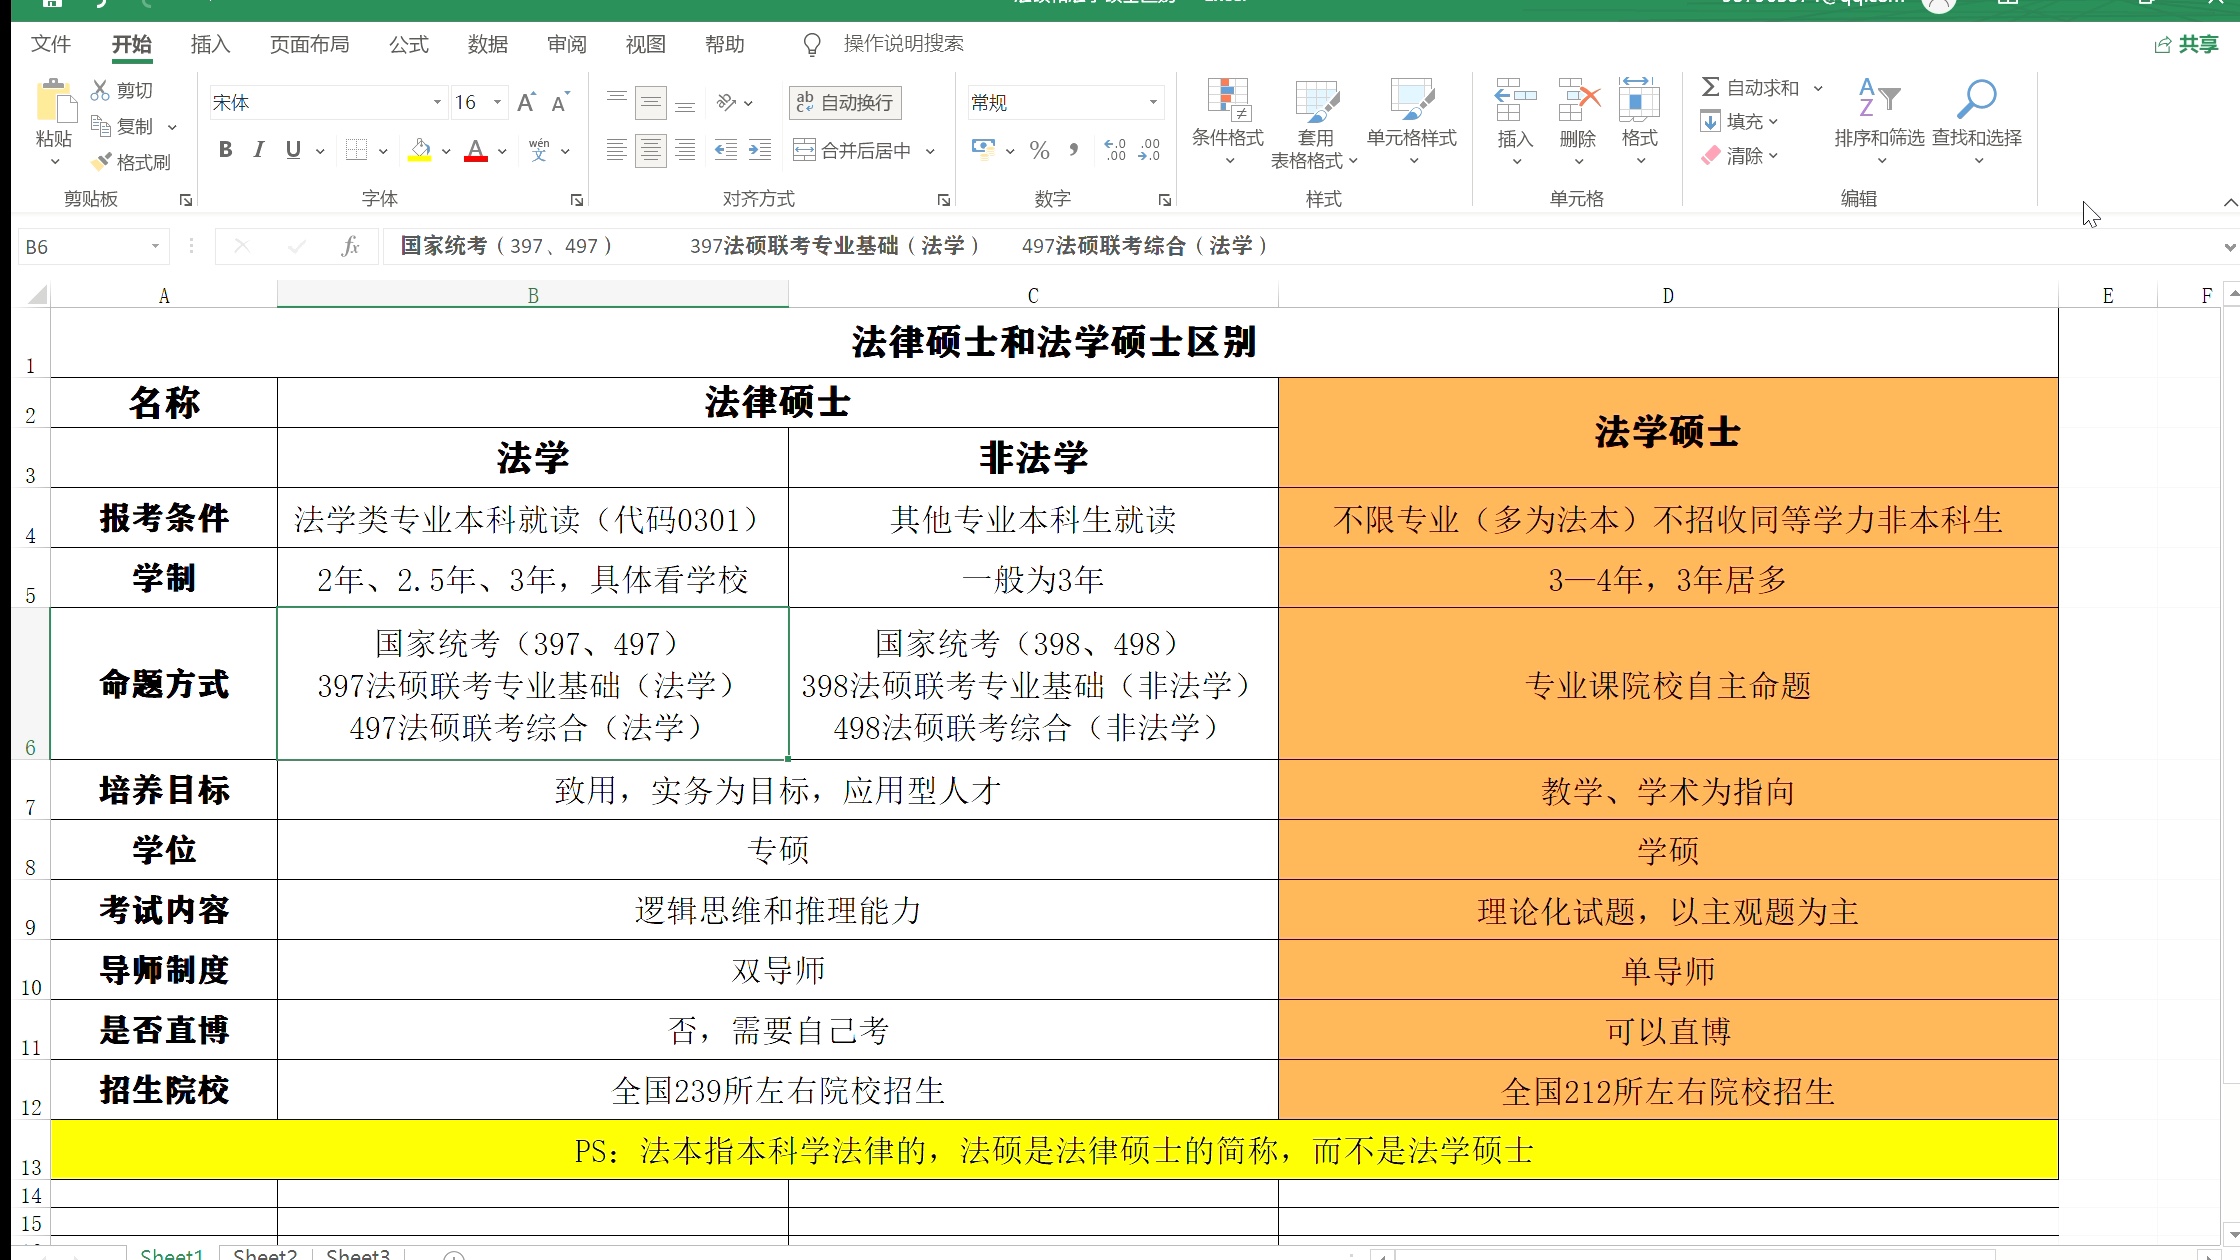
Task: Increase font size with the large A
Action: point(526,102)
